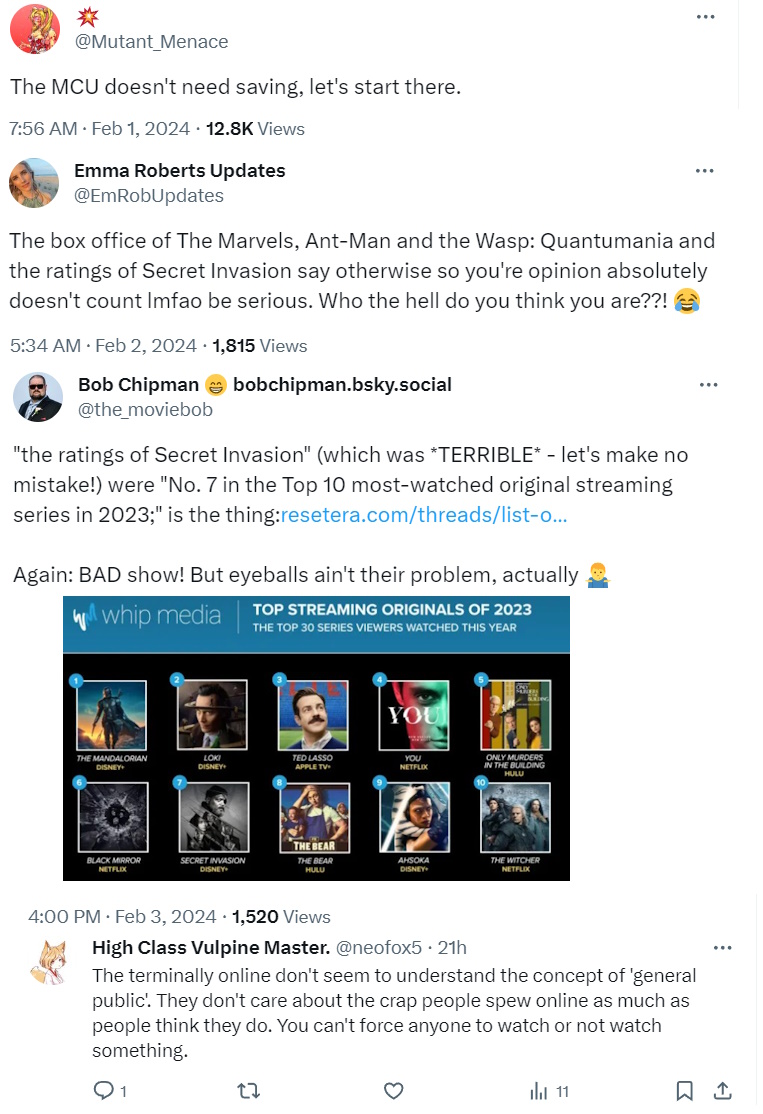This screenshot has width=763, height=1114.
Task: Open more options on Emma Roberts Updates tweet
Action: [x=704, y=171]
